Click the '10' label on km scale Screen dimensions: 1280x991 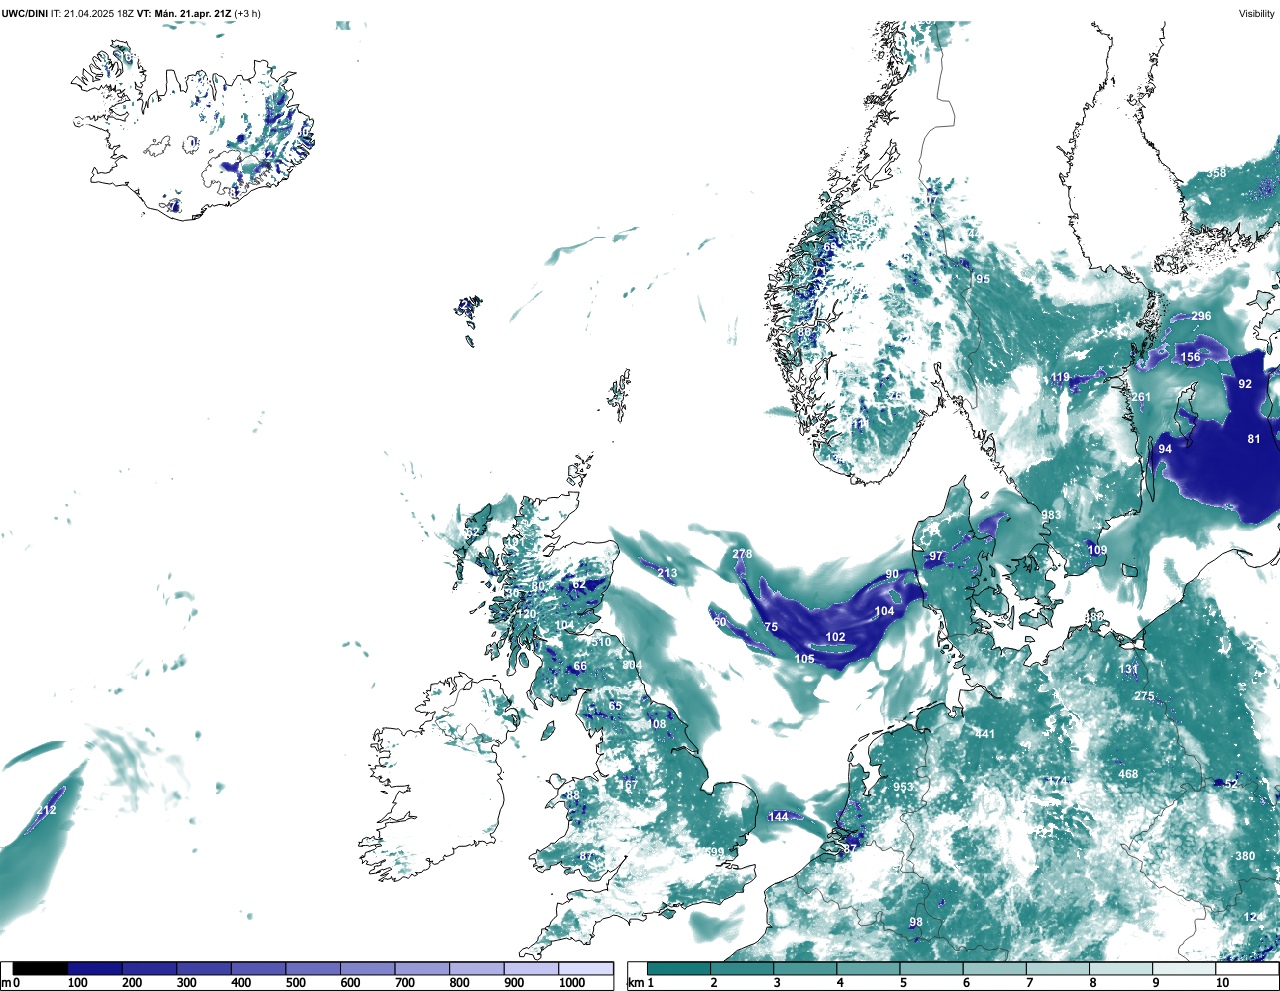pos(1222,983)
